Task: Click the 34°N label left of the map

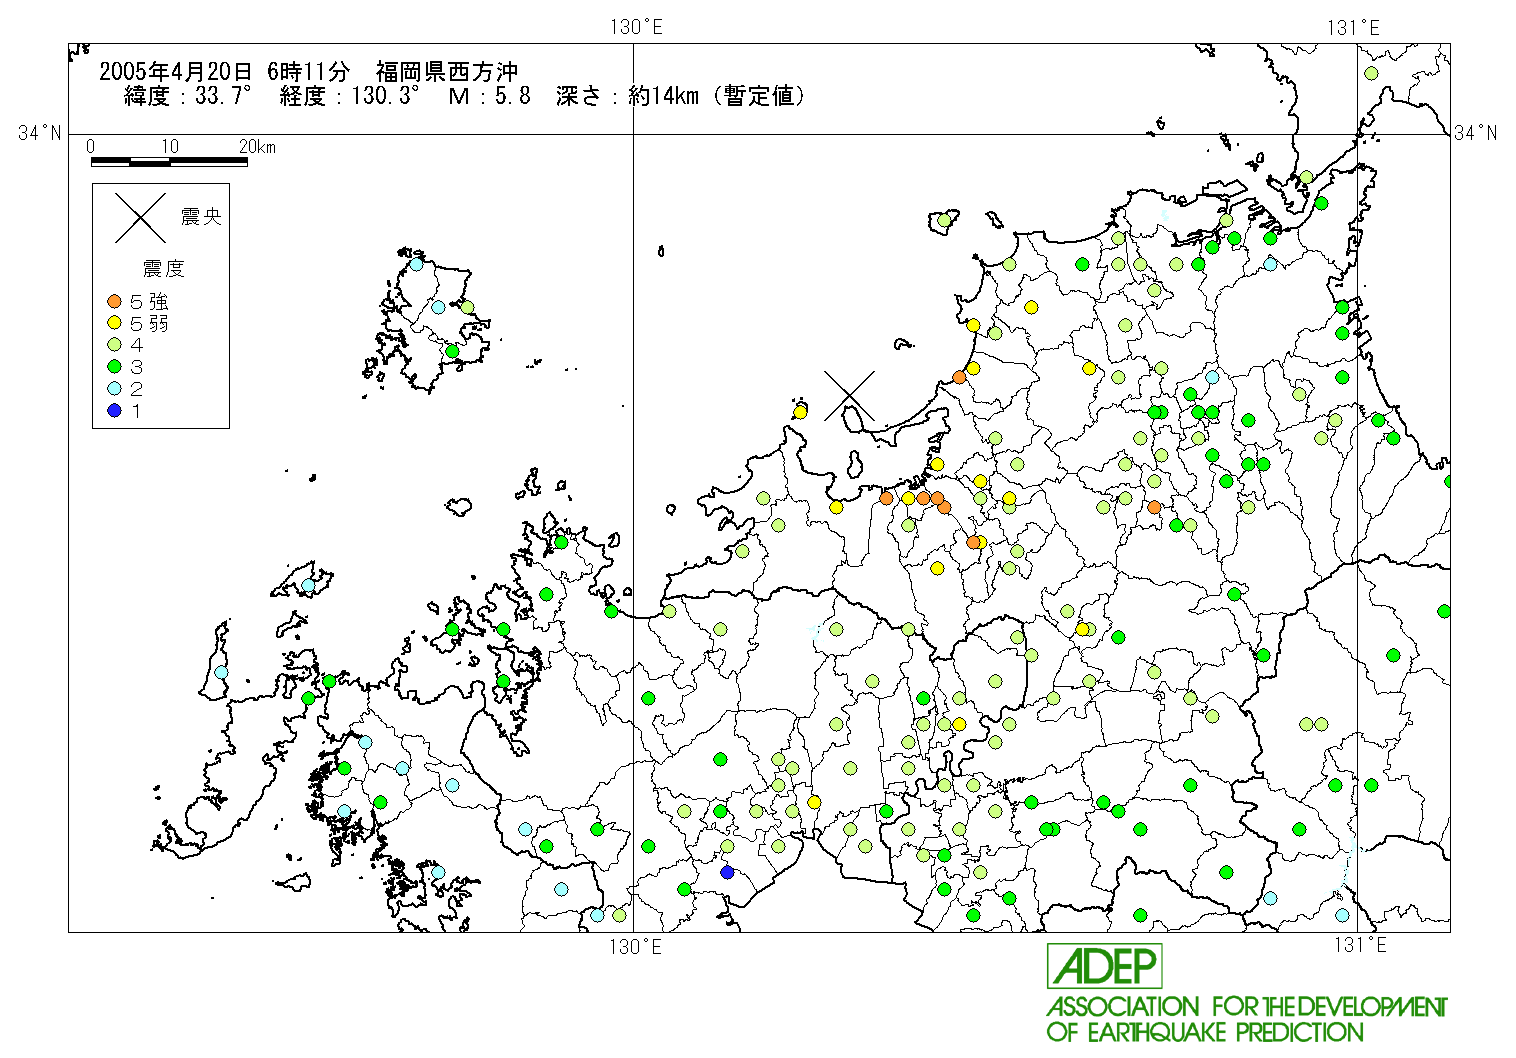Action: [x=39, y=132]
